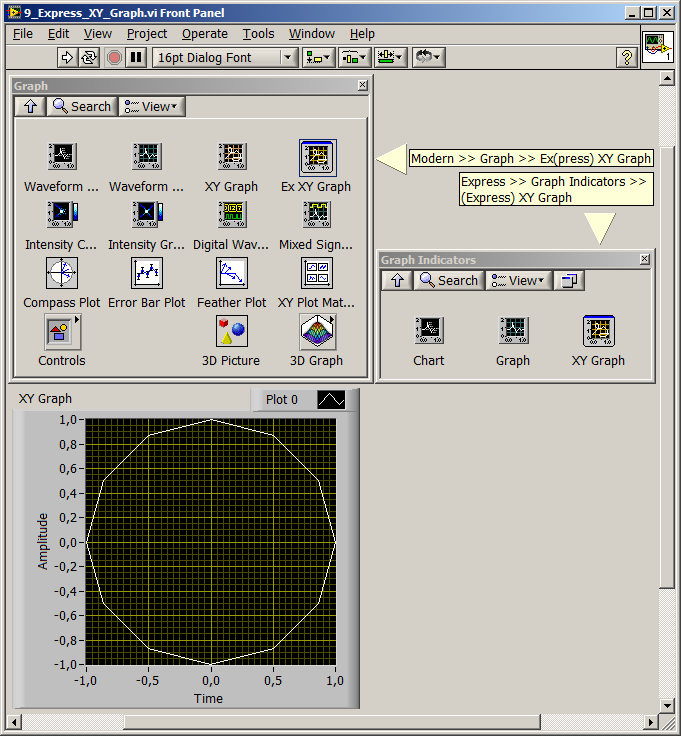Image resolution: width=681 pixels, height=736 pixels.
Task: Open the context help question mark
Action: pyautogui.click(x=626, y=58)
